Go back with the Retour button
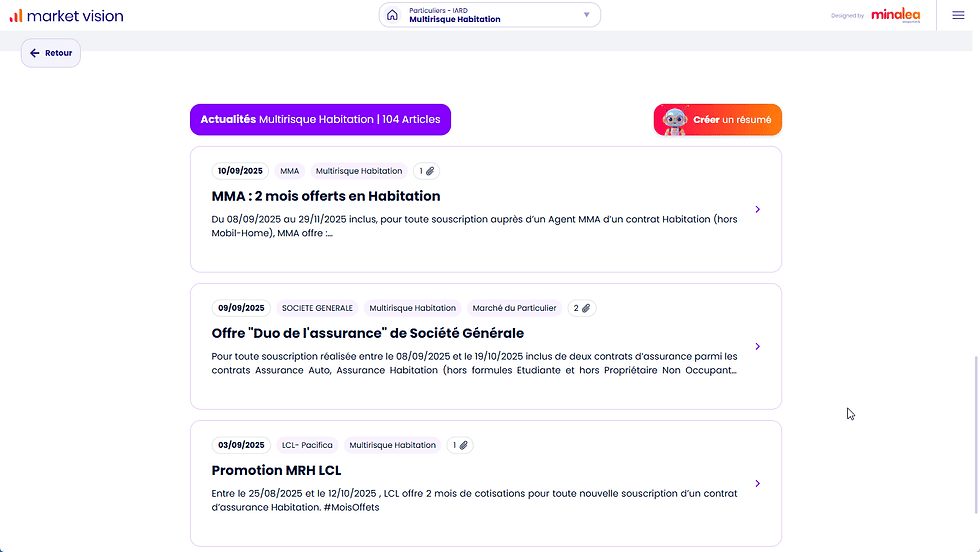This screenshot has width=980, height=552. click(x=51, y=53)
